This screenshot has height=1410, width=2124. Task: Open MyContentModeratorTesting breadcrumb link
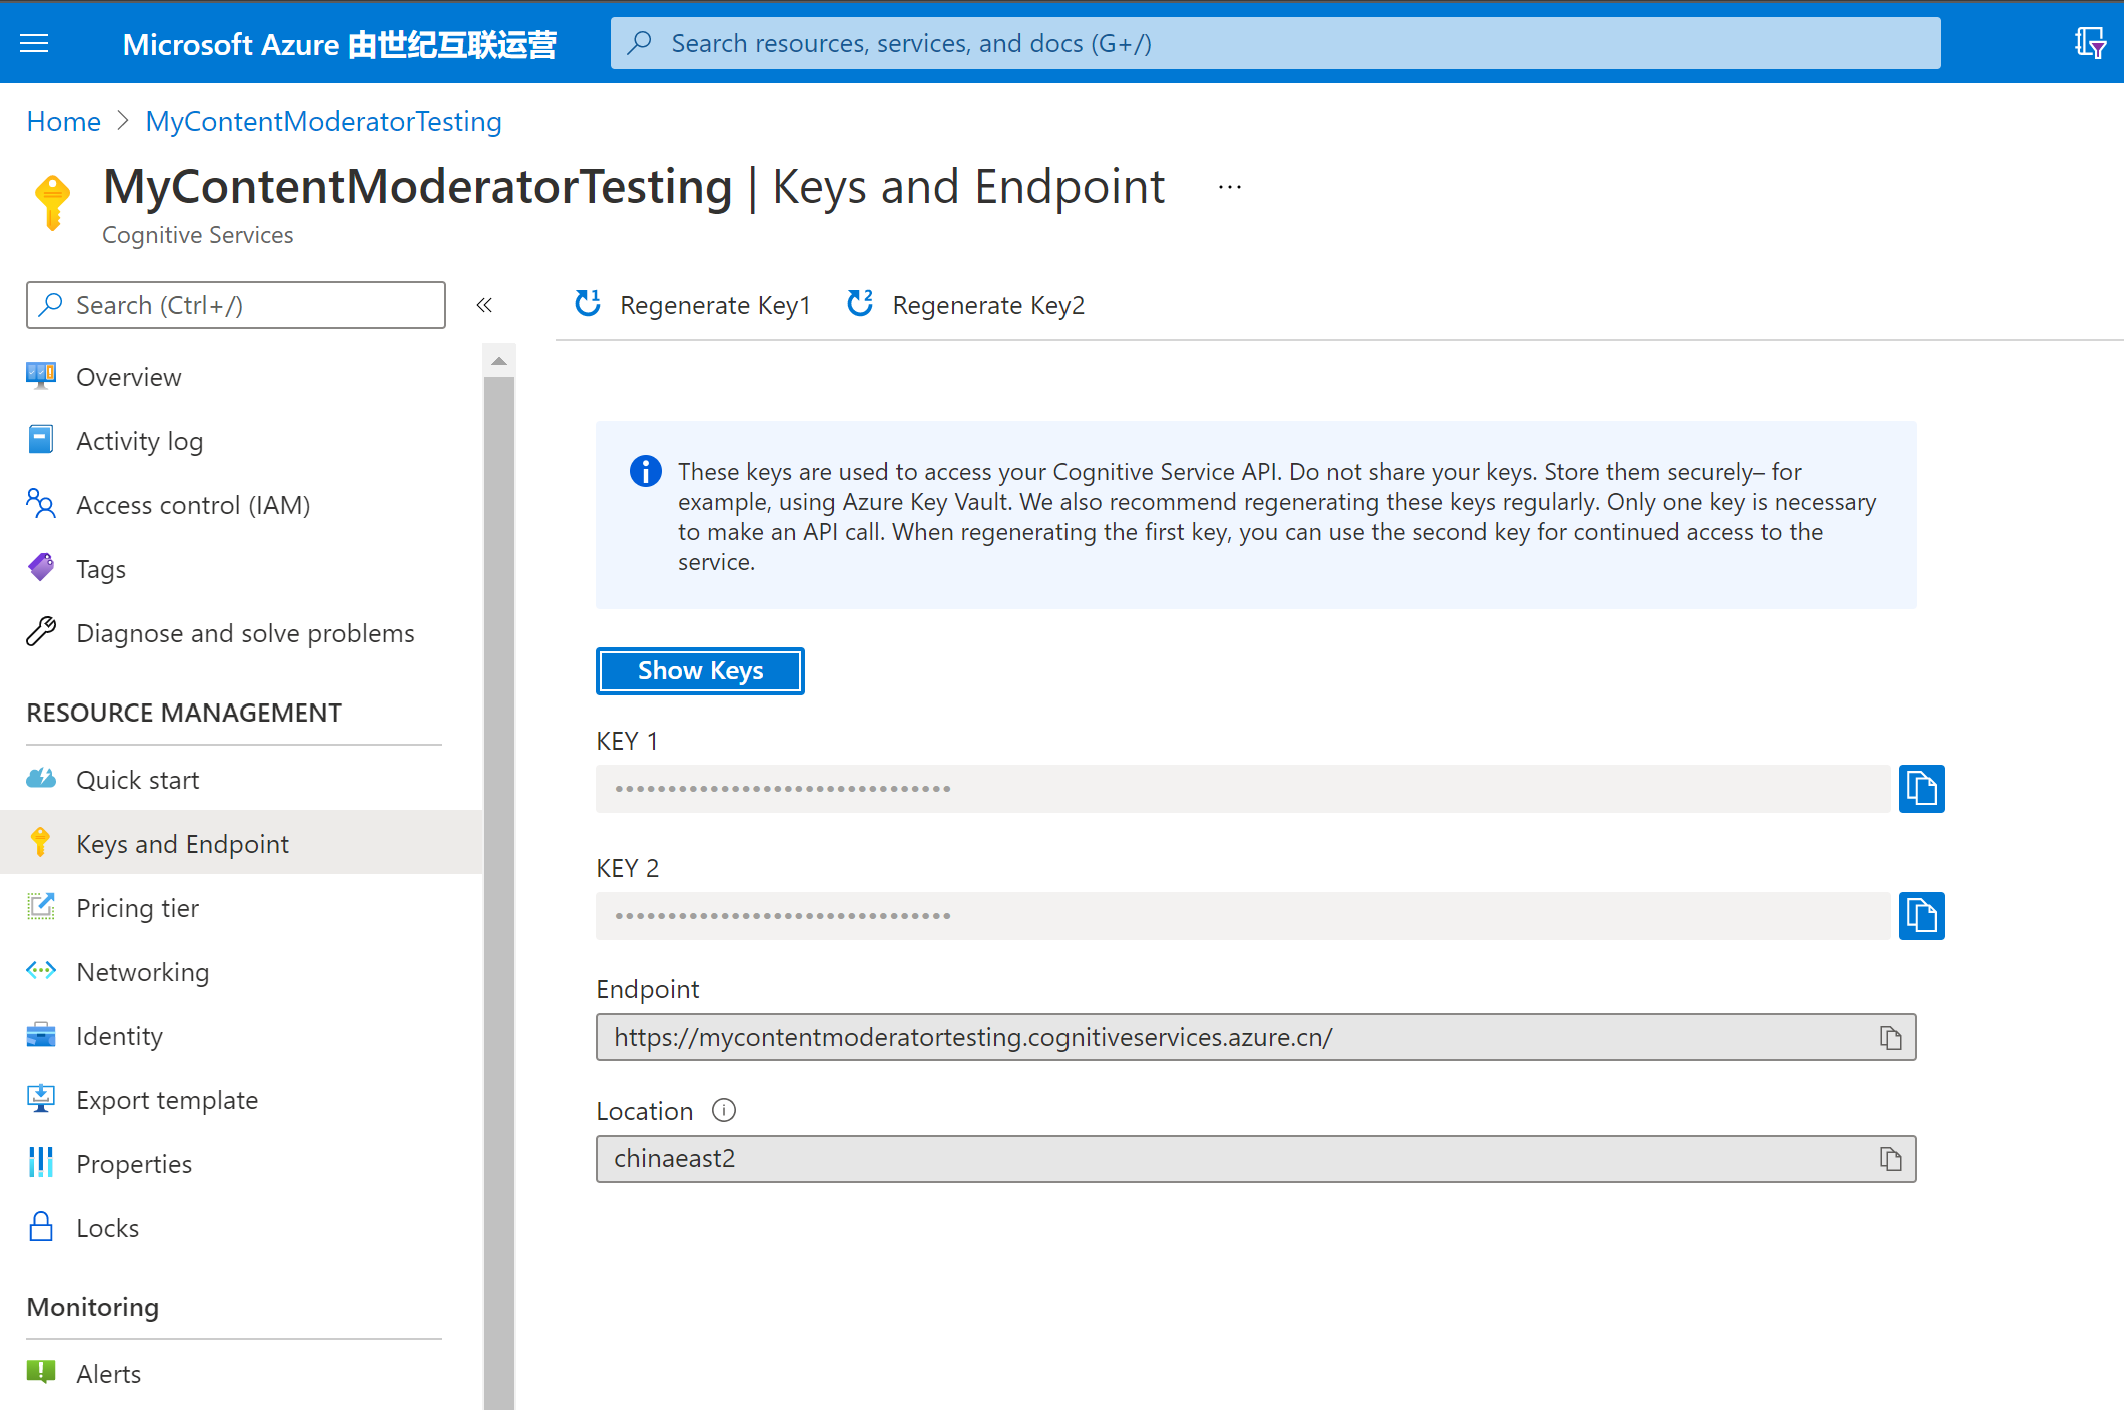[x=323, y=121]
